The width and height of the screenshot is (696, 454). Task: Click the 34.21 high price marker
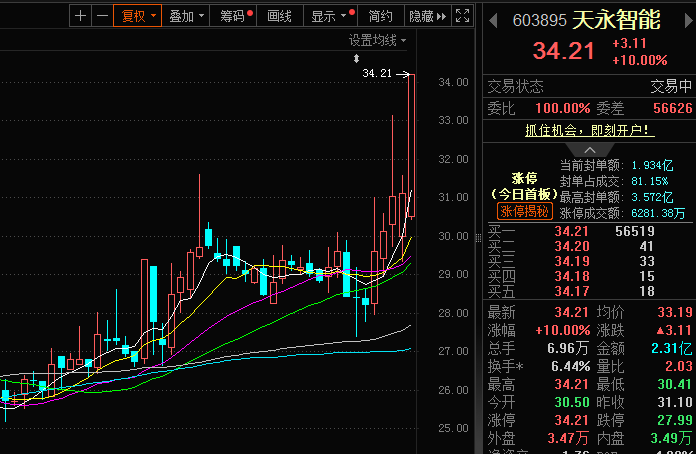tap(377, 73)
